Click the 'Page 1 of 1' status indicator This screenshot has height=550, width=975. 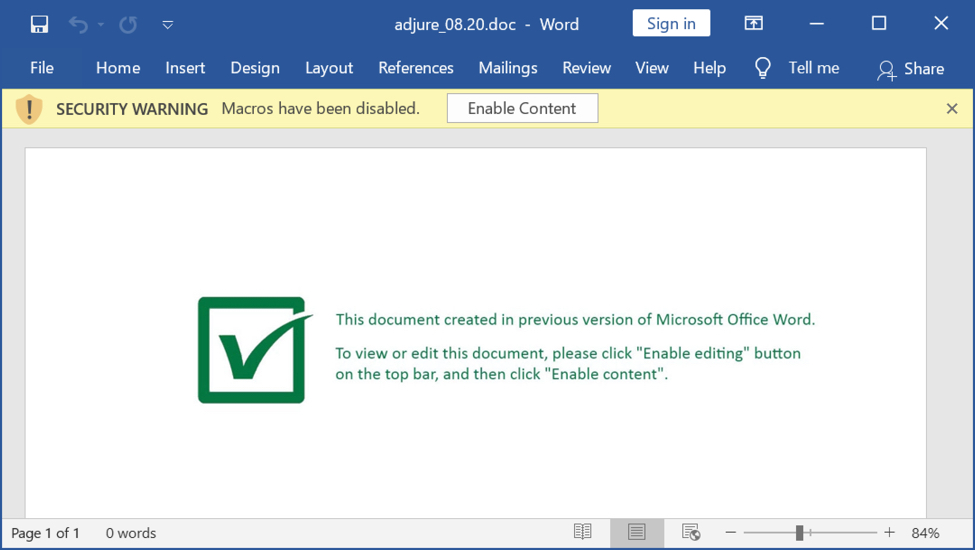click(x=45, y=533)
